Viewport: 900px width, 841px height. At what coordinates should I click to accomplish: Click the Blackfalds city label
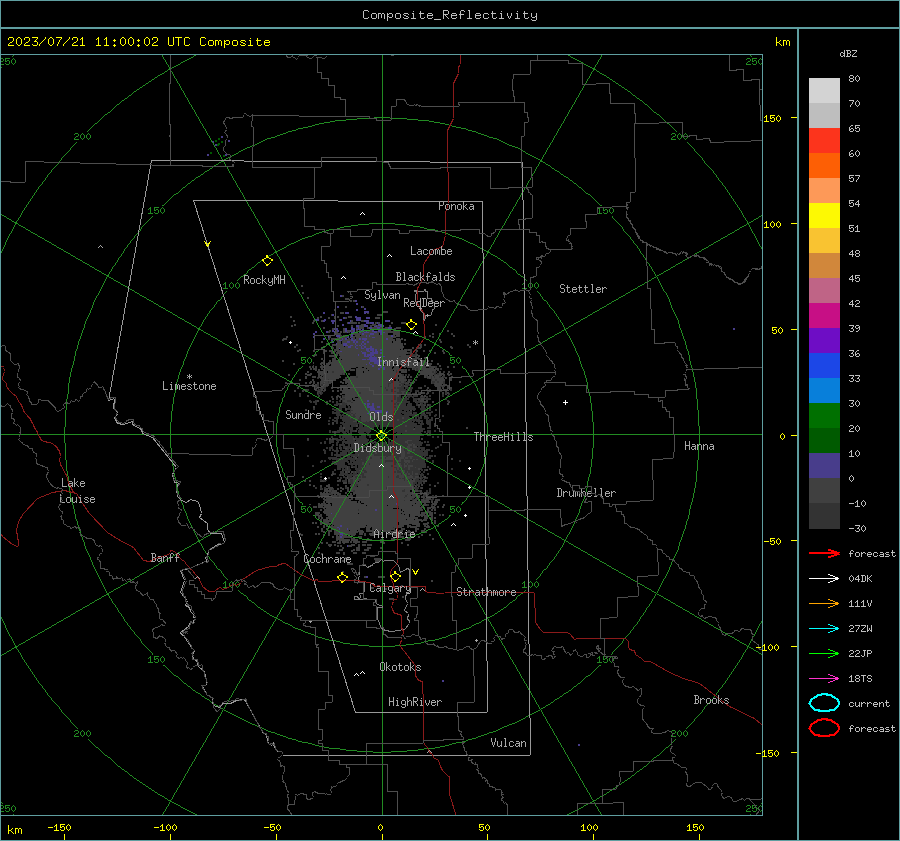click(425, 277)
